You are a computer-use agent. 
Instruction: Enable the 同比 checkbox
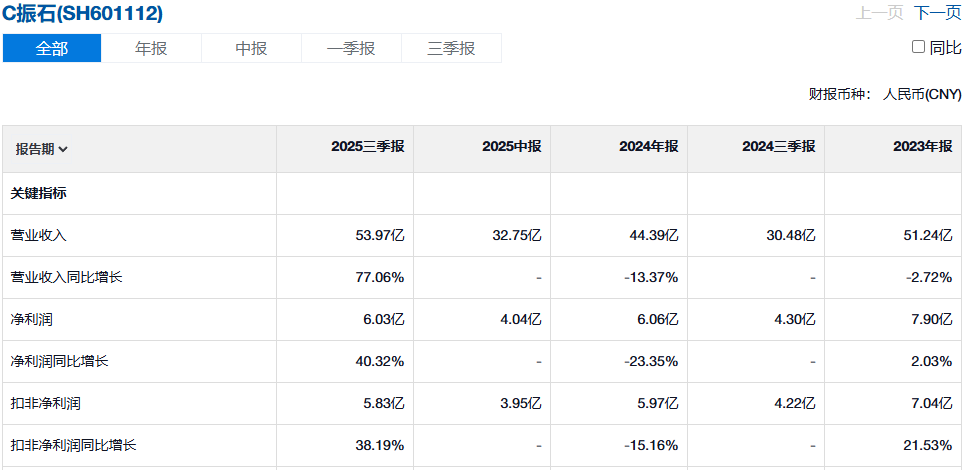(918, 47)
